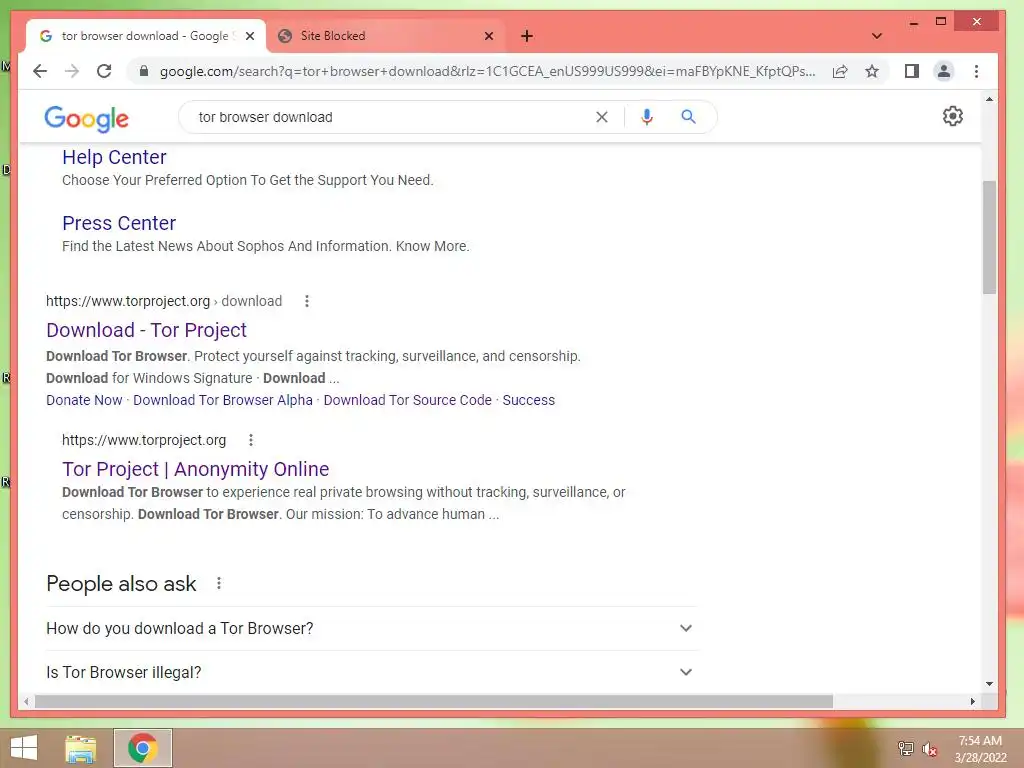Close the Site Blocked tab
Viewport: 1024px width, 768px height.
click(488, 36)
